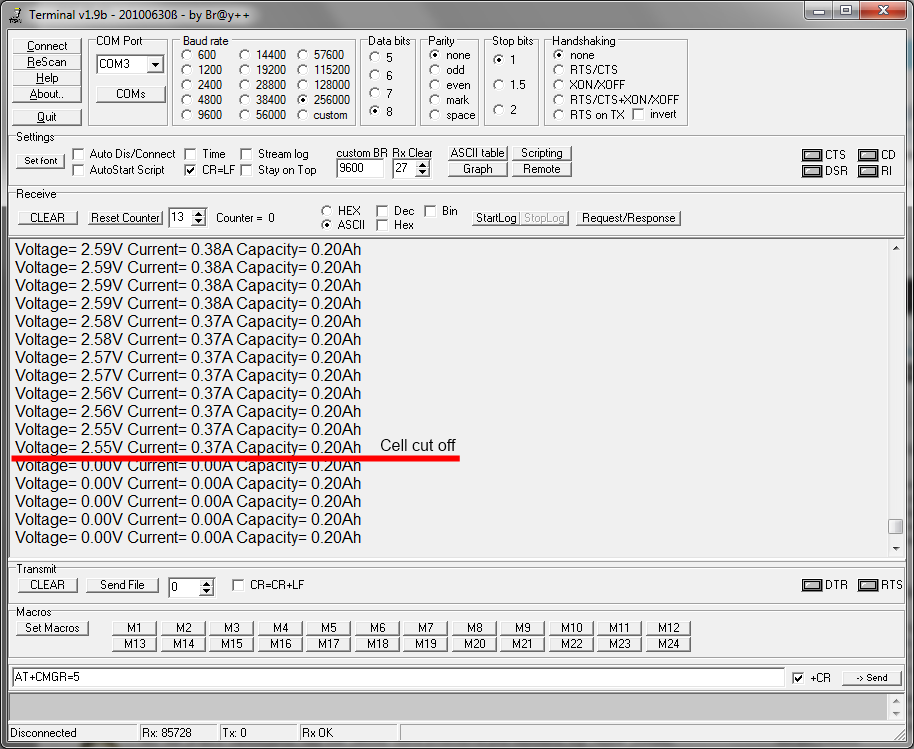Toggle the +CR checkbox

click(798, 678)
